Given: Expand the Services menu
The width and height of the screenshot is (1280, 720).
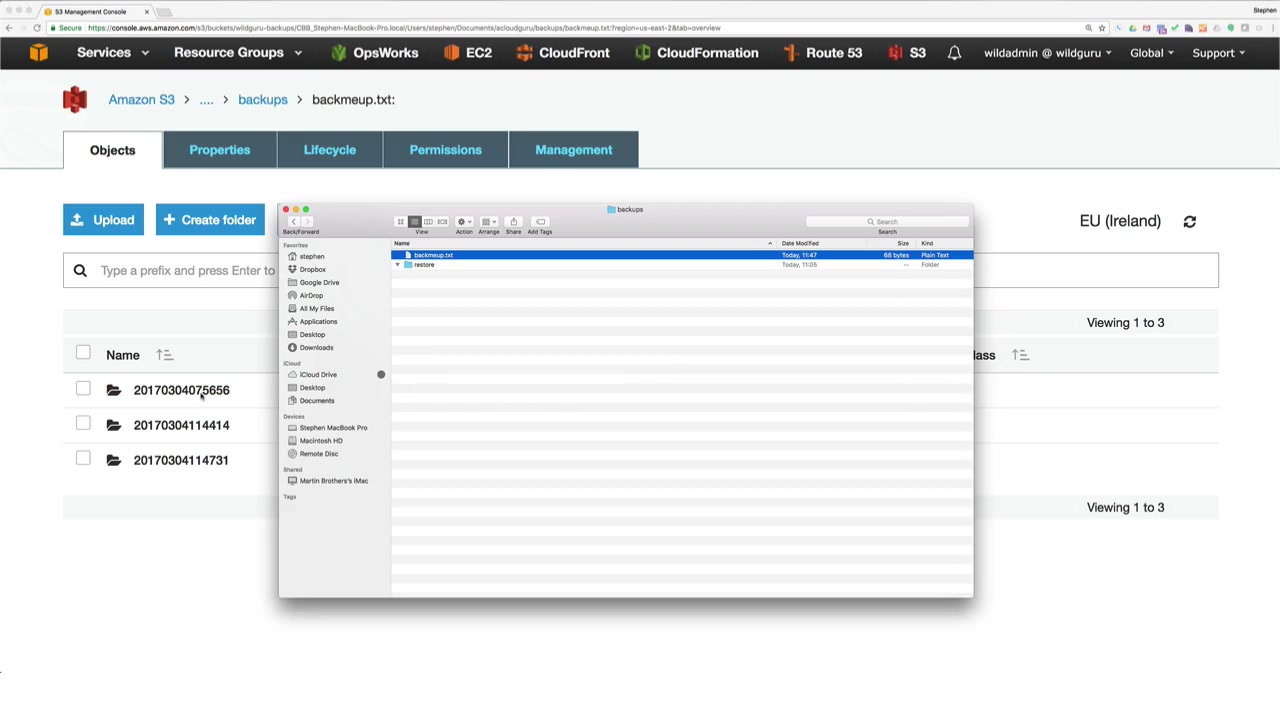Looking at the screenshot, I should coord(112,53).
